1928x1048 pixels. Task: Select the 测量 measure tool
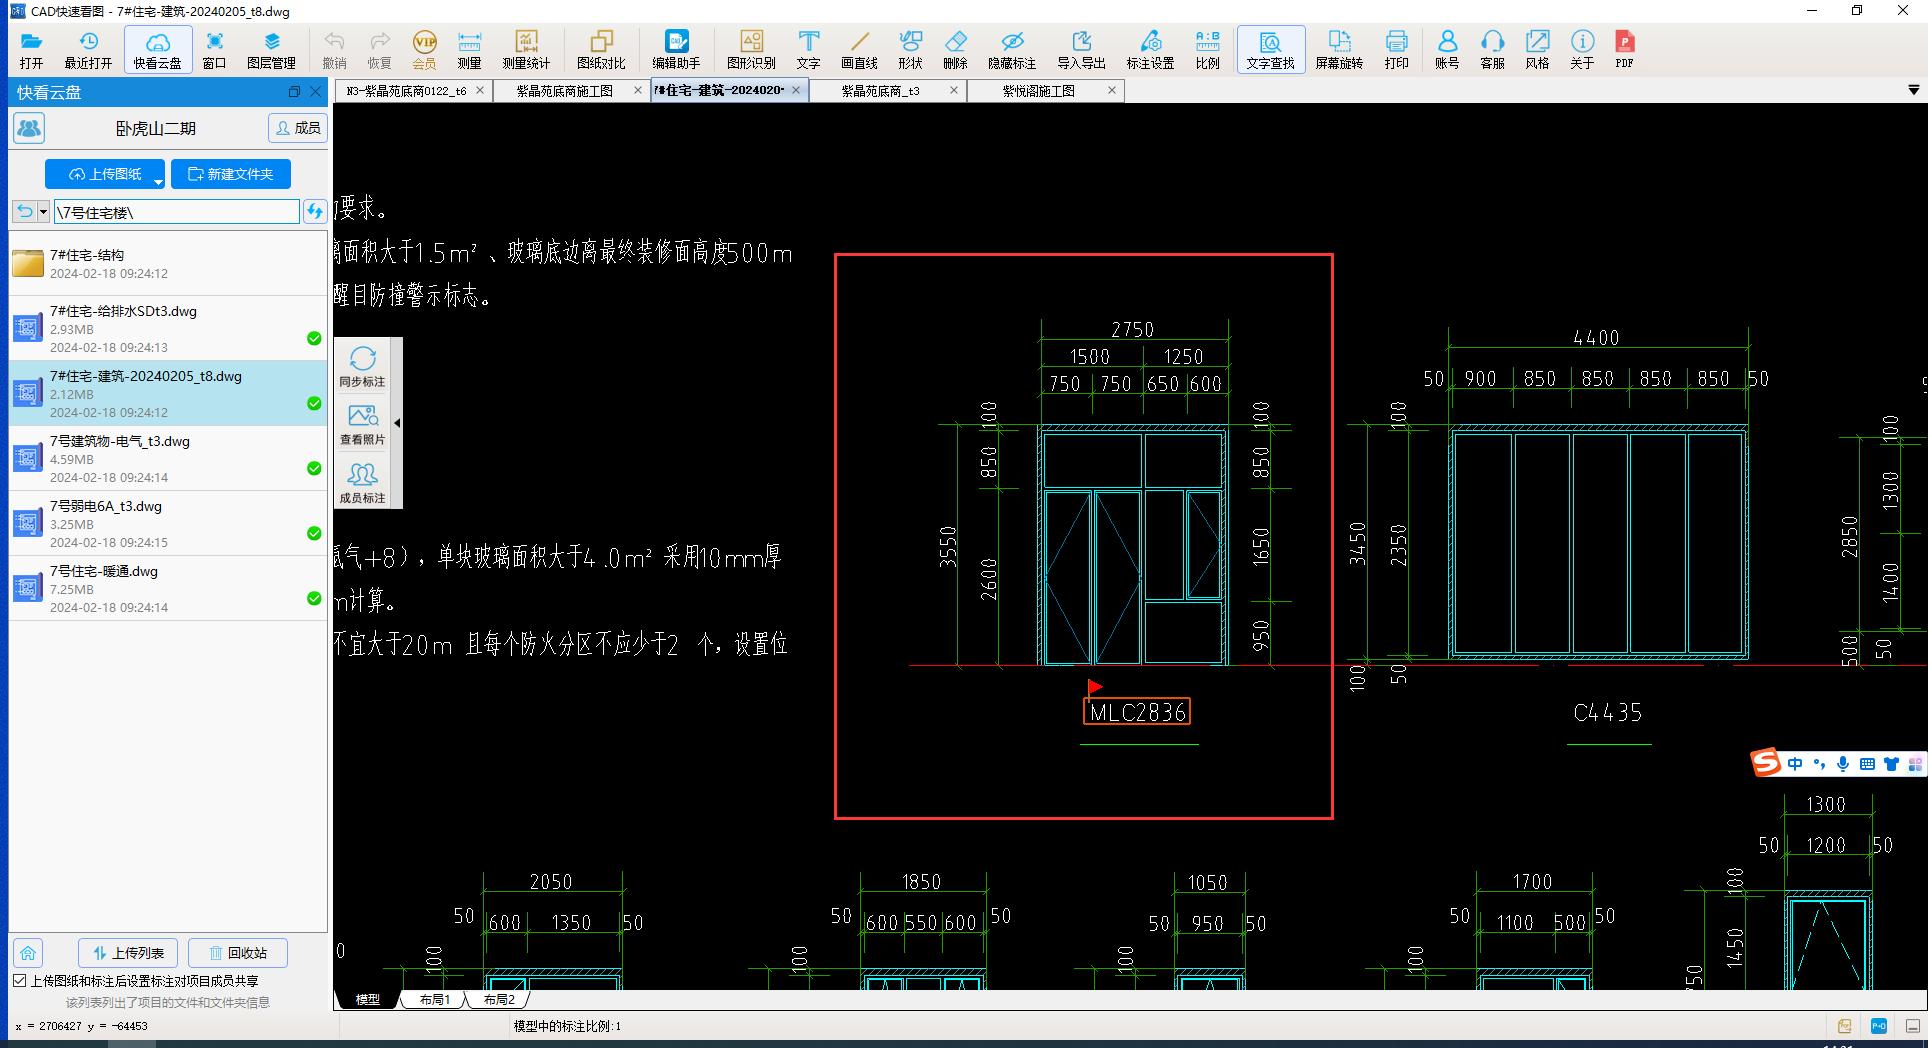click(469, 50)
